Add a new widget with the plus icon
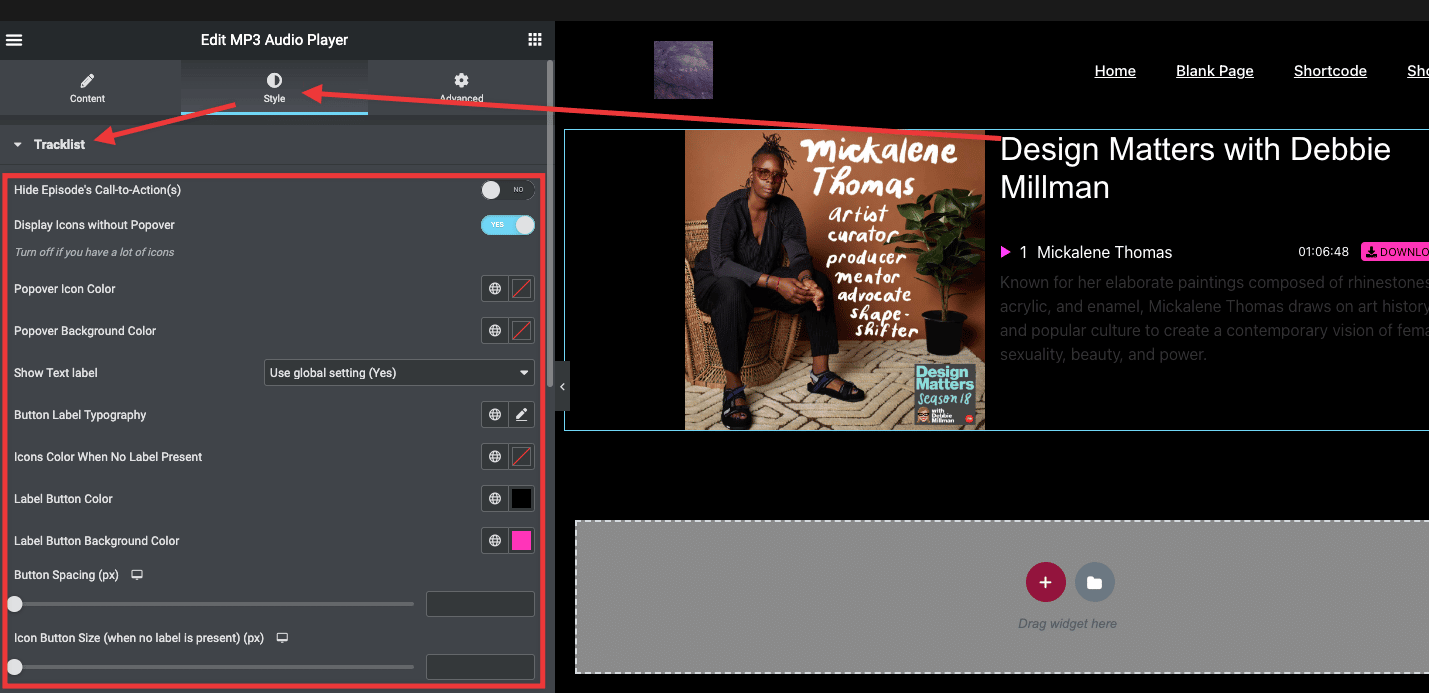 pos(1045,581)
